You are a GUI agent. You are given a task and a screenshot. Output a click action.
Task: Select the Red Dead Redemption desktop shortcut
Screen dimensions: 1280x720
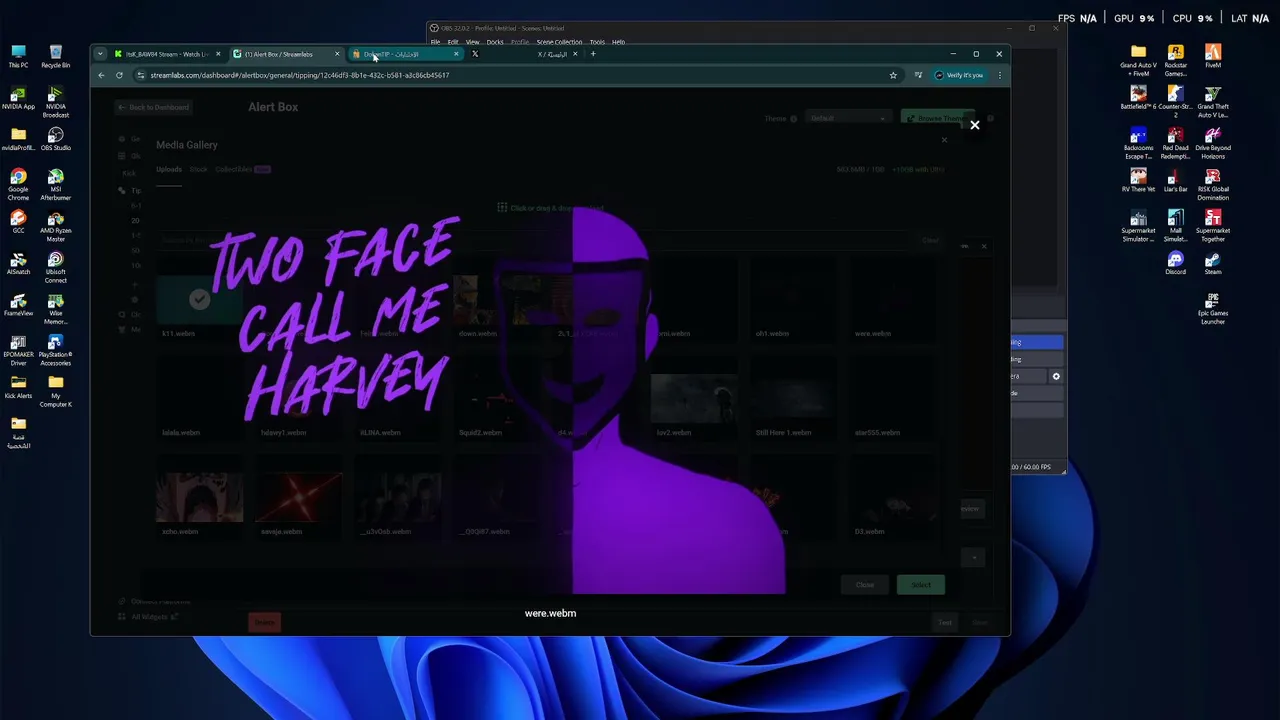1176,144
